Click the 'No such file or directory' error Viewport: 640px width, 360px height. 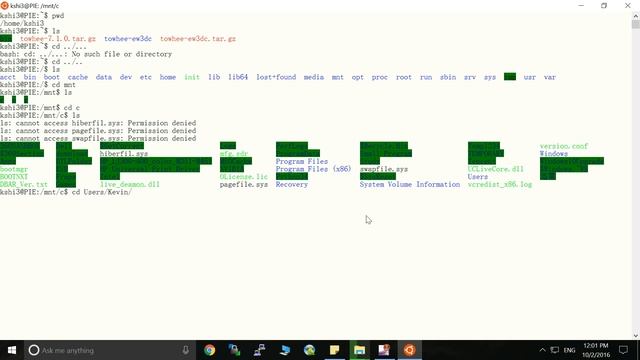click(x=122, y=54)
